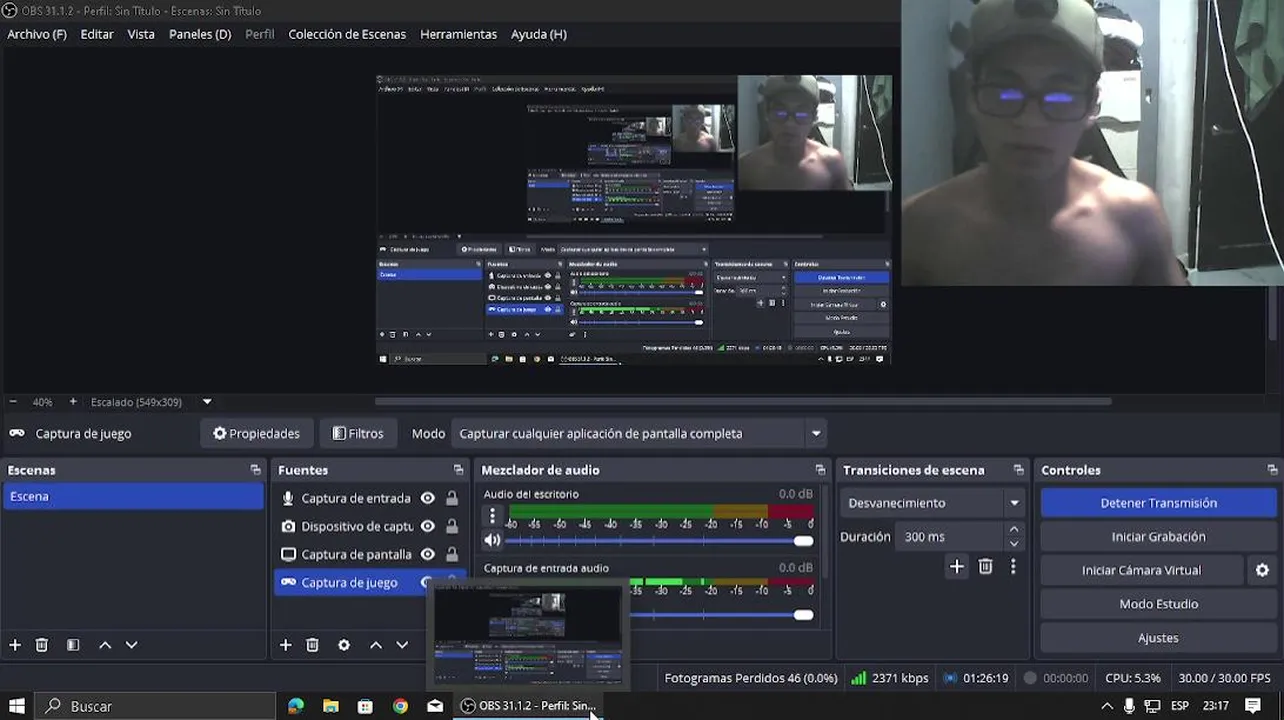Open Ayuda menu
The image size is (1284, 720).
539,34
